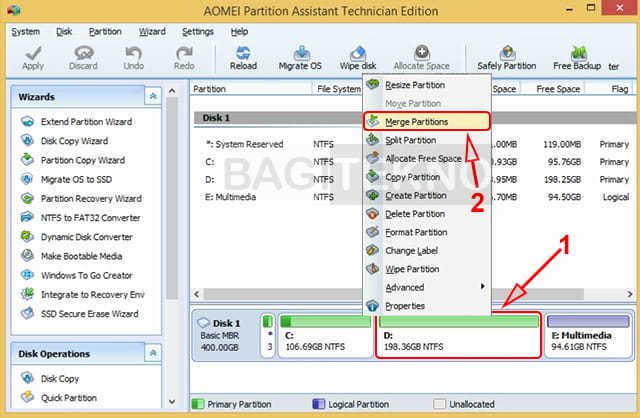This screenshot has width=640, height=418.
Task: Click the partition list scroll-left arrow
Action: (x=197, y=294)
